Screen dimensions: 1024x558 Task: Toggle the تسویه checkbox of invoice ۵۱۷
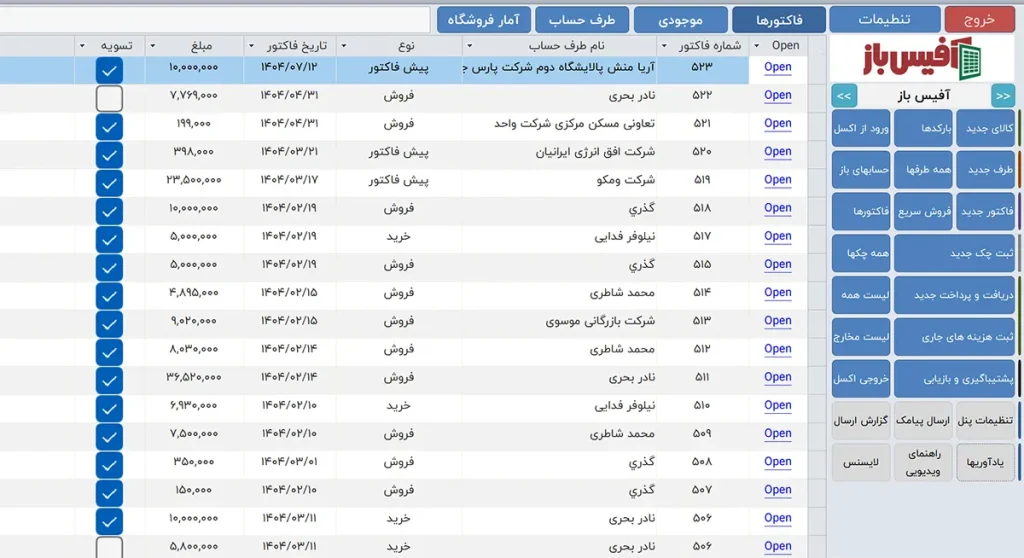coord(109,239)
